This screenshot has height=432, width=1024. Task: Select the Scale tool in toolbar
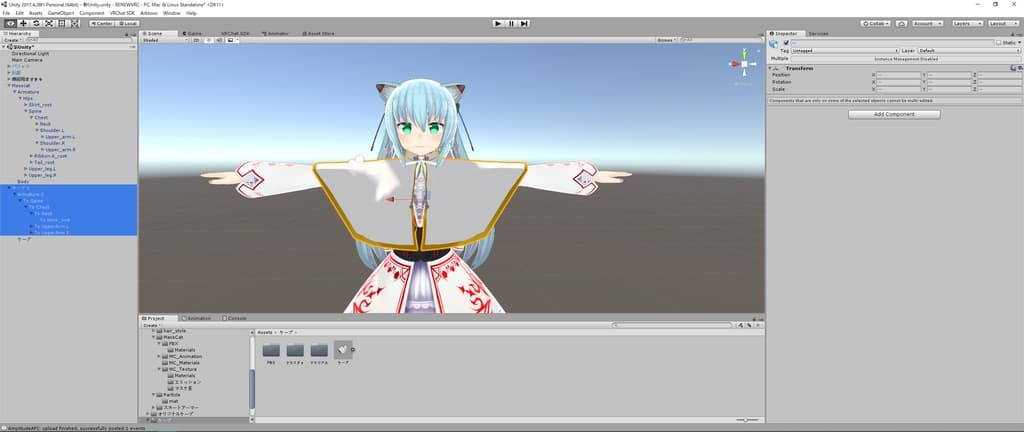point(49,23)
